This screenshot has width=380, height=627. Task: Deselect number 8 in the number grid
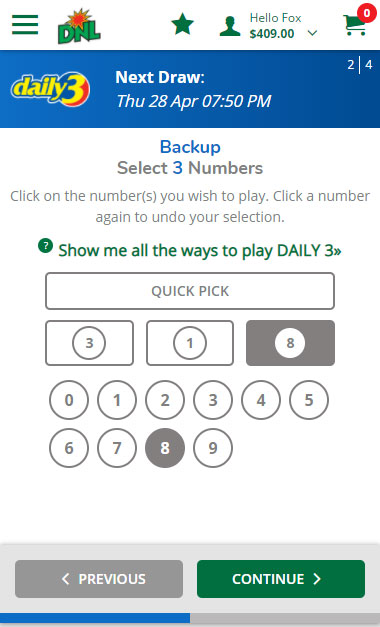point(165,448)
